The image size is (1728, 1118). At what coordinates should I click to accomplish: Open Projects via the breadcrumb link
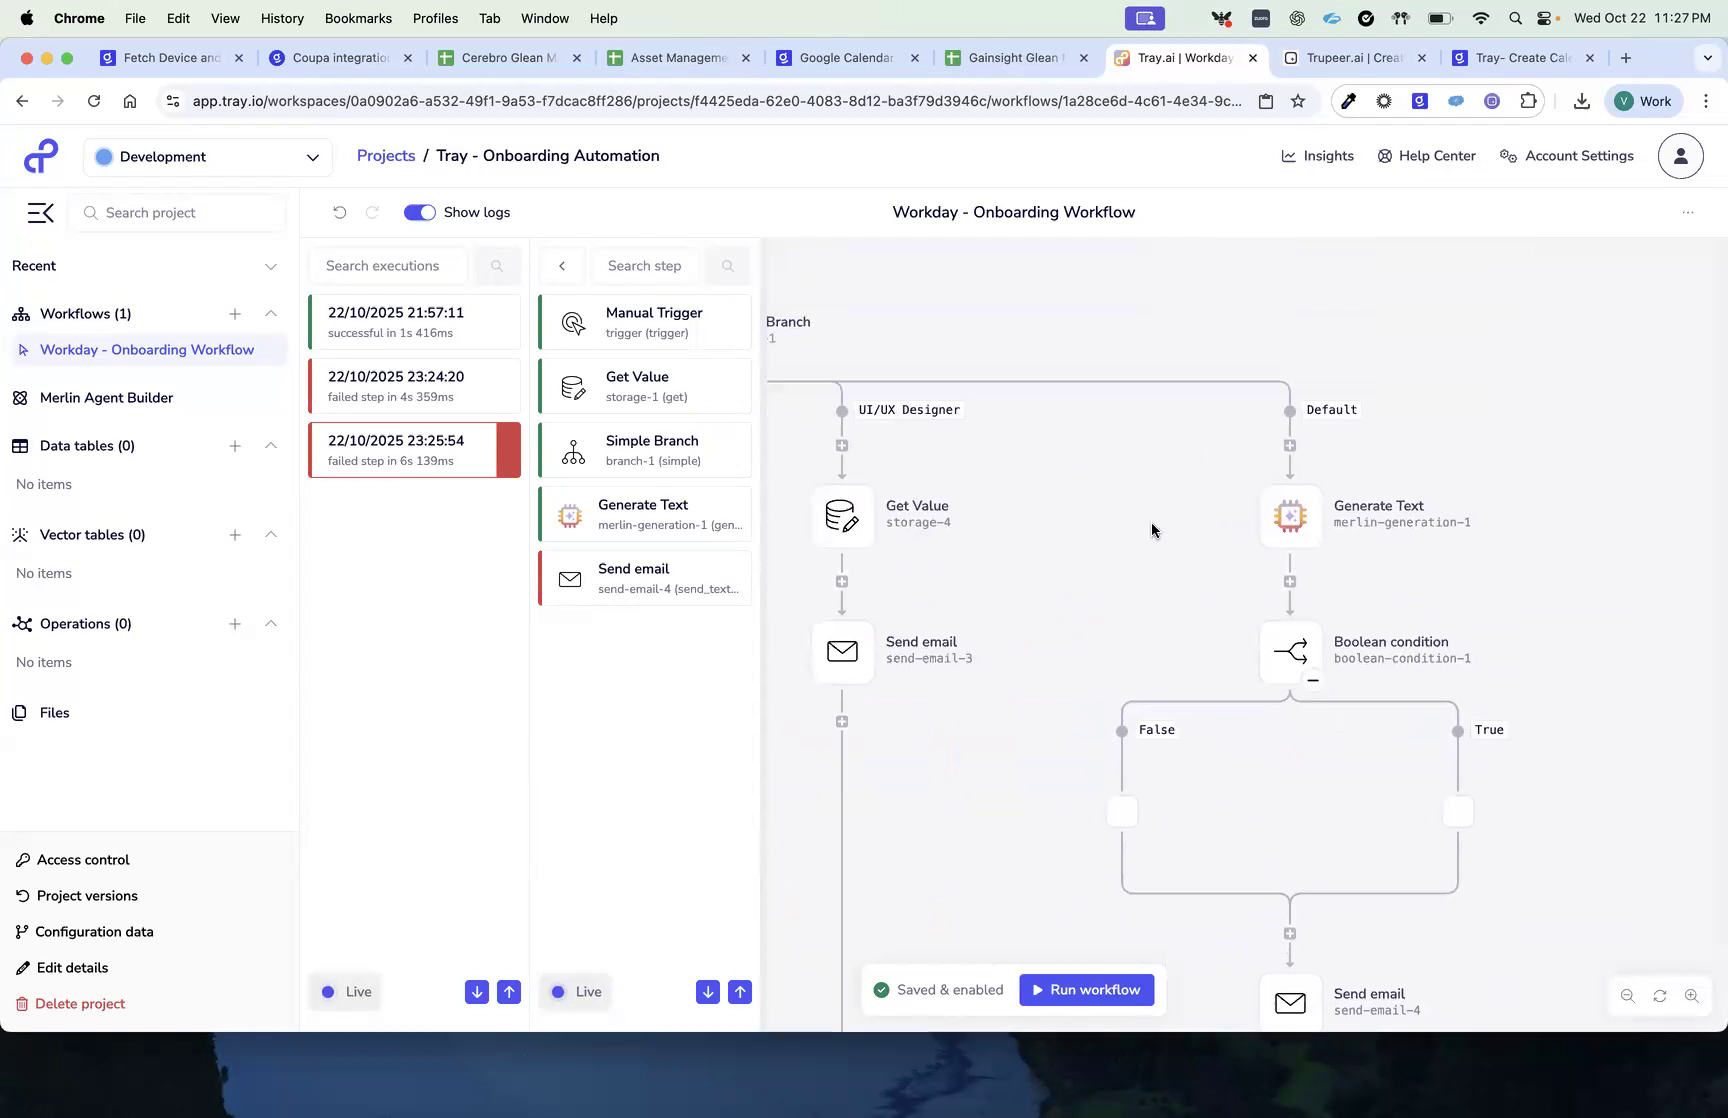[x=385, y=155]
